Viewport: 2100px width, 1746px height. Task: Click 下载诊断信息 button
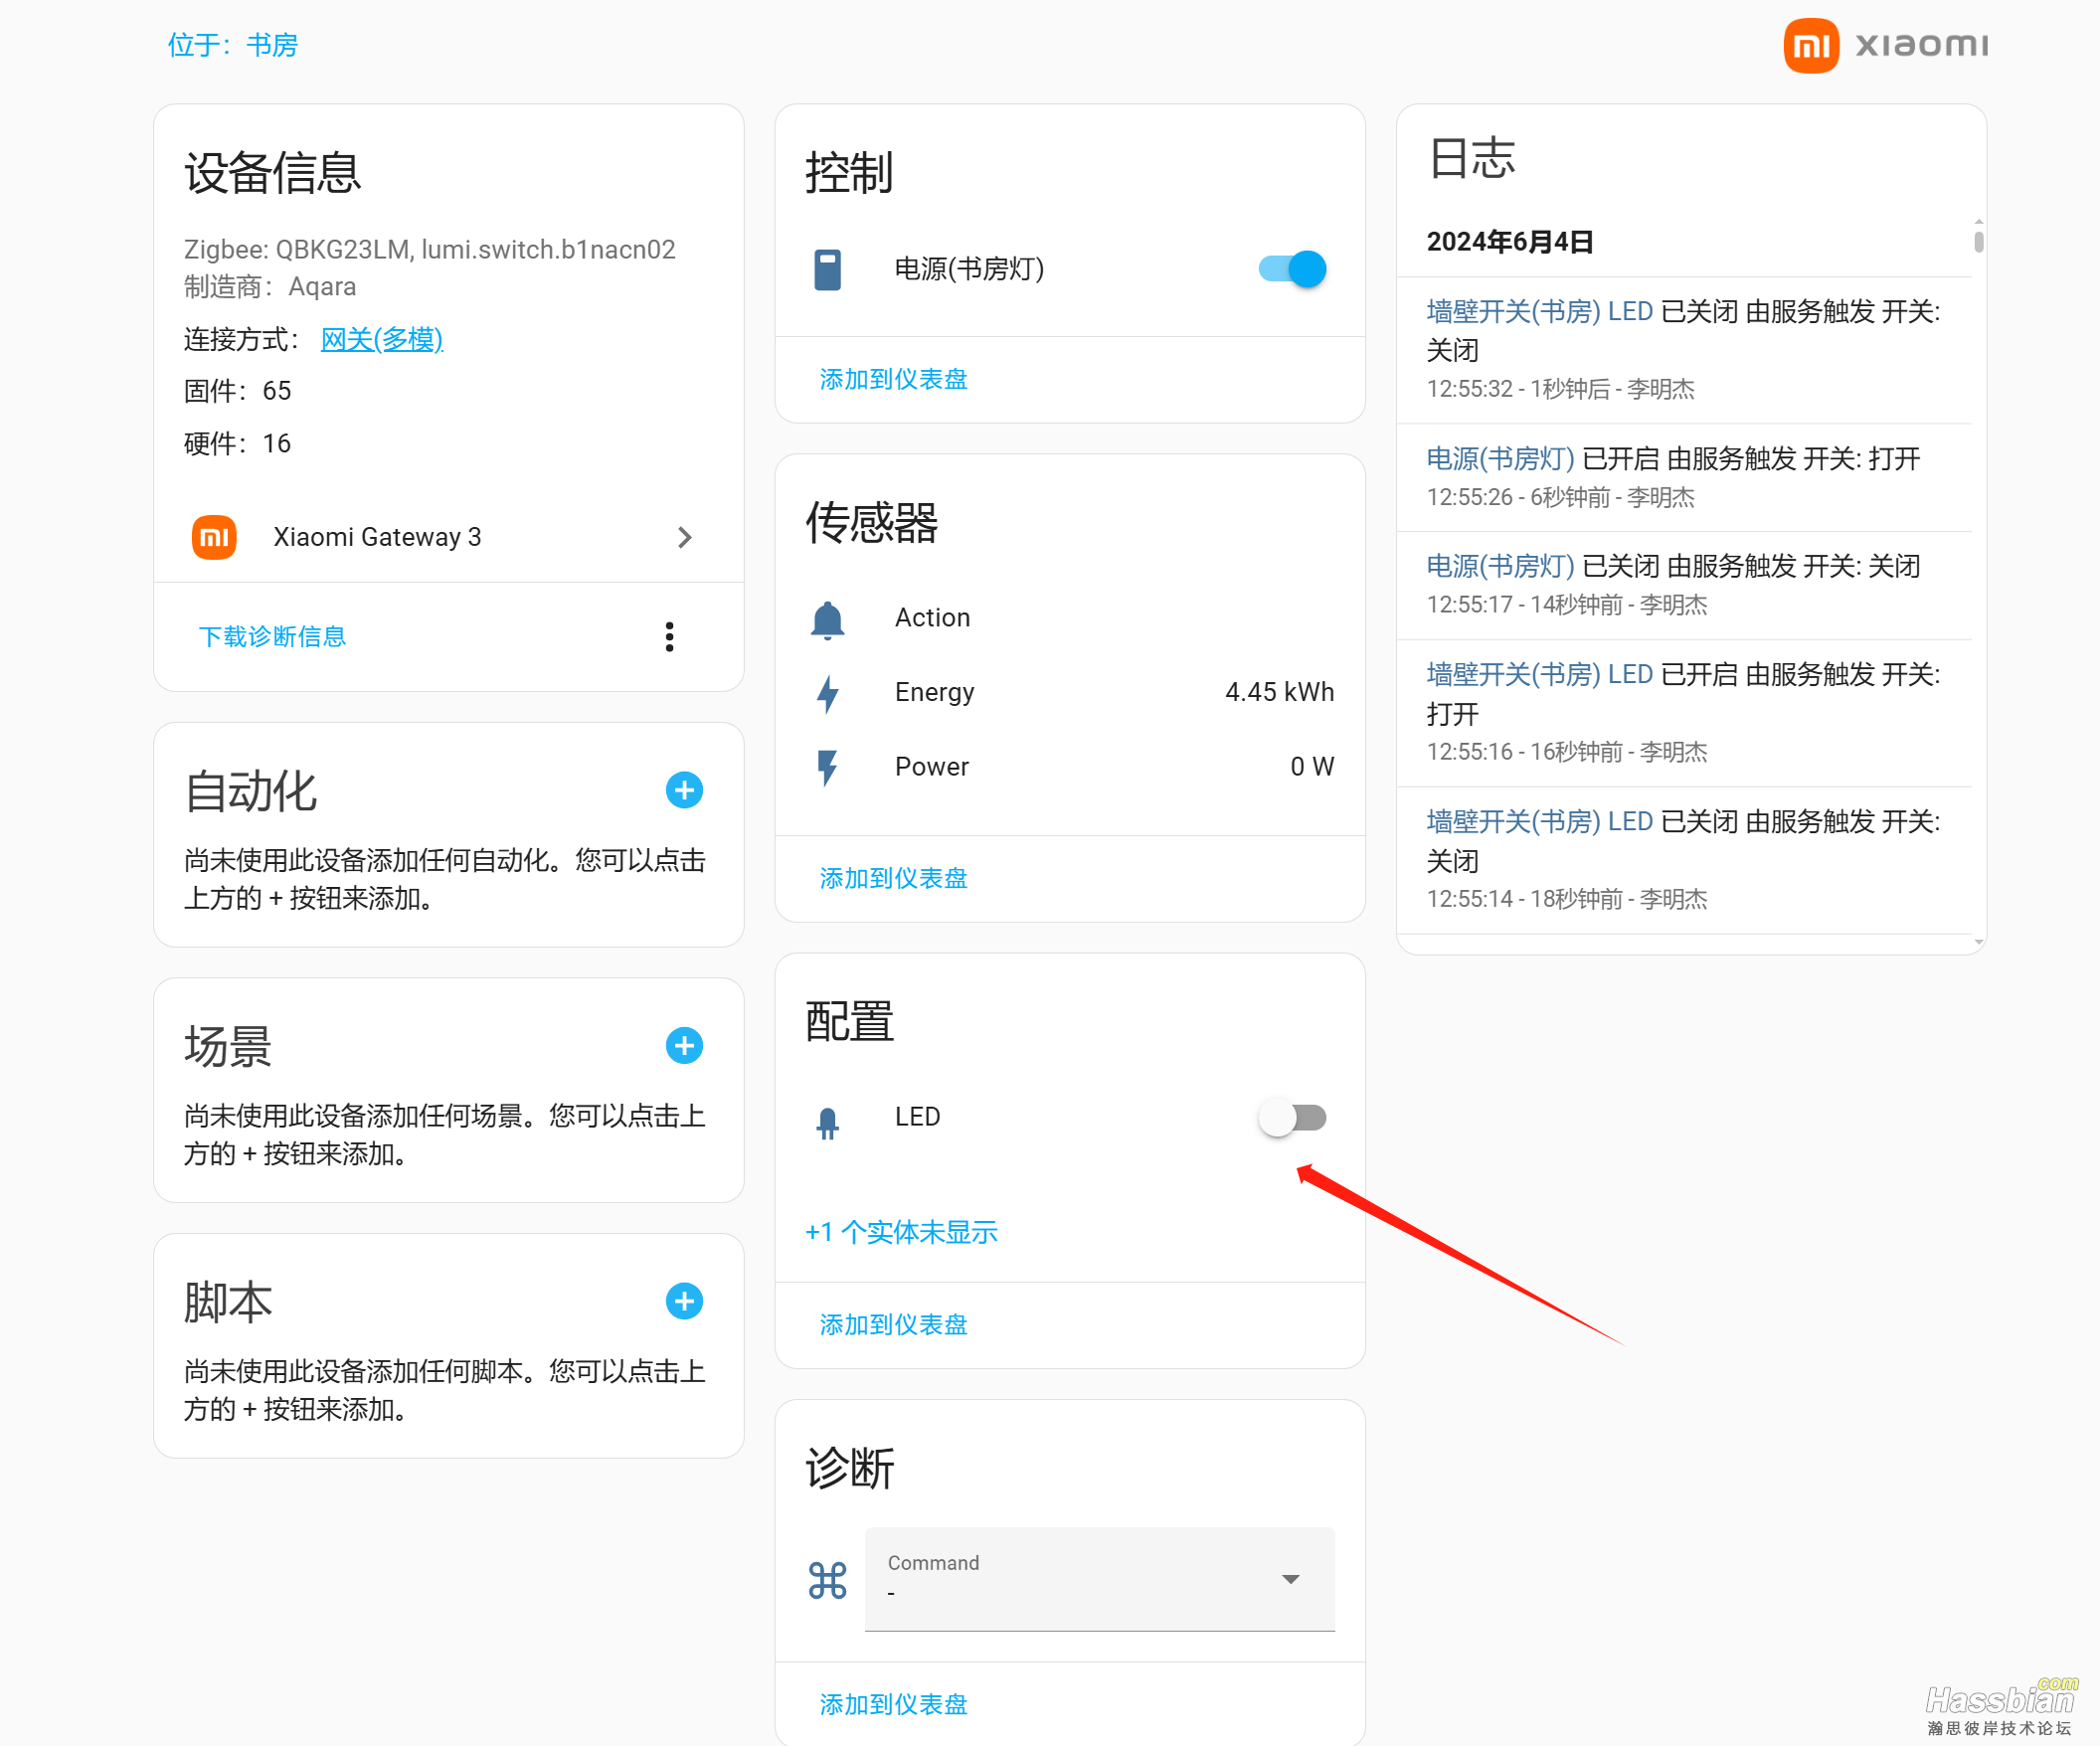tap(272, 637)
